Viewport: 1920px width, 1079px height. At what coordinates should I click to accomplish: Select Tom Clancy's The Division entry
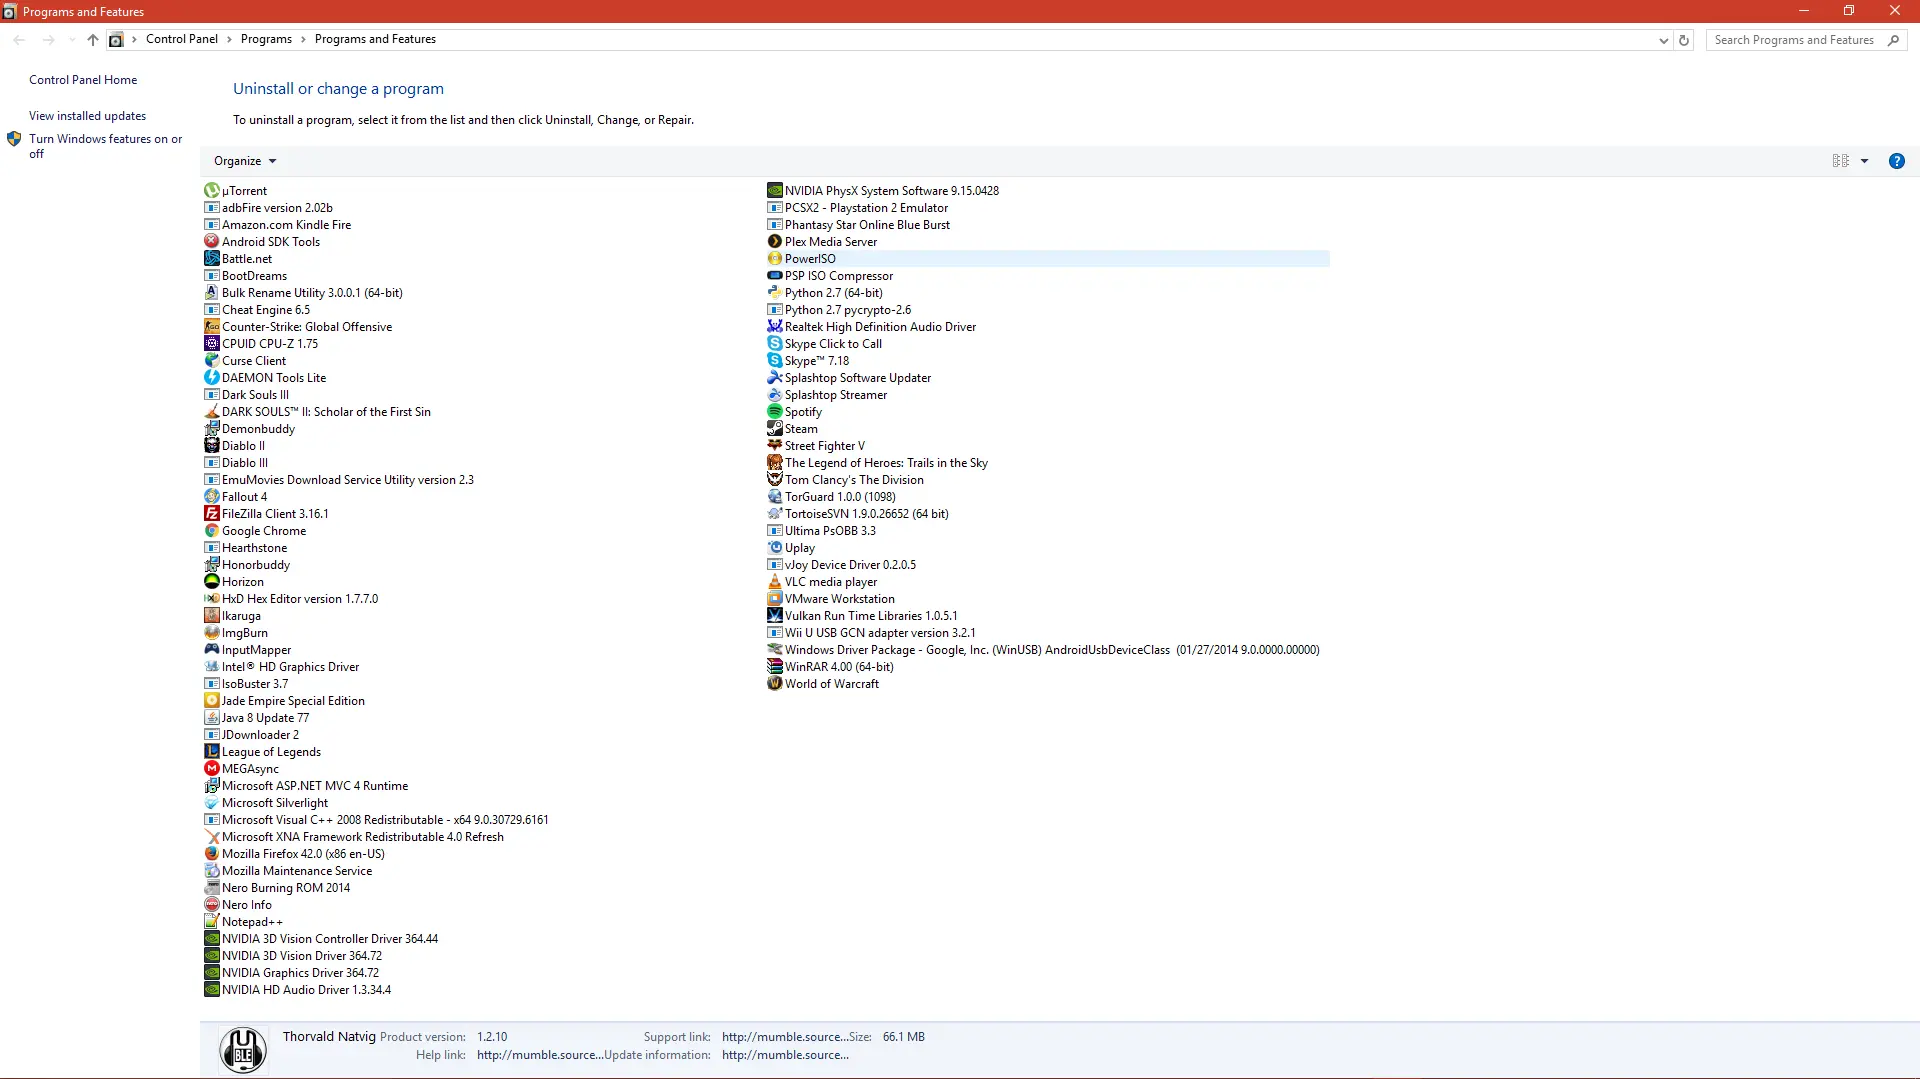845,479
